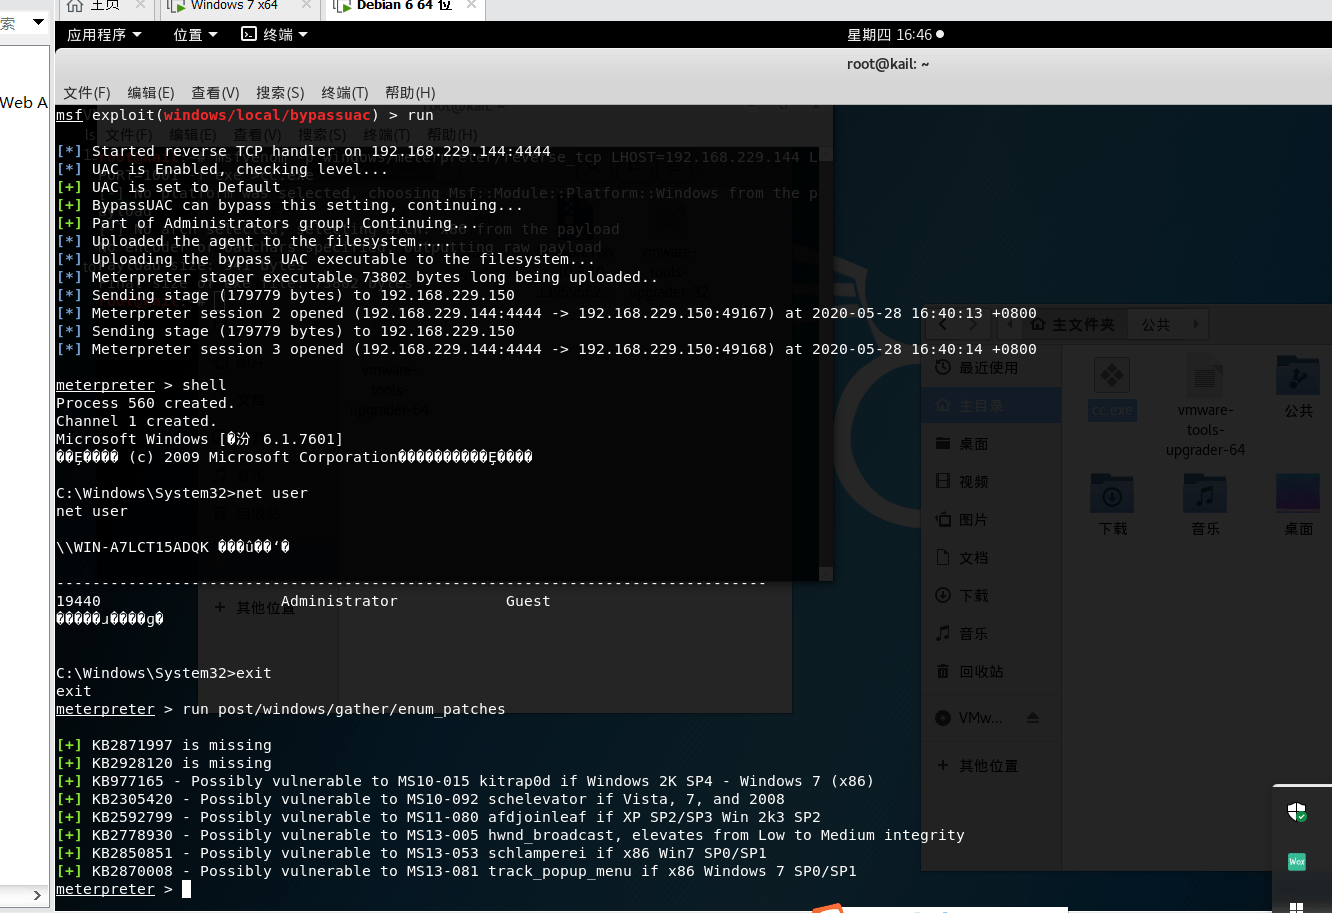The height and width of the screenshot is (913, 1332).
Task: Open the 查看(V) terminal menu
Action: [x=215, y=92]
